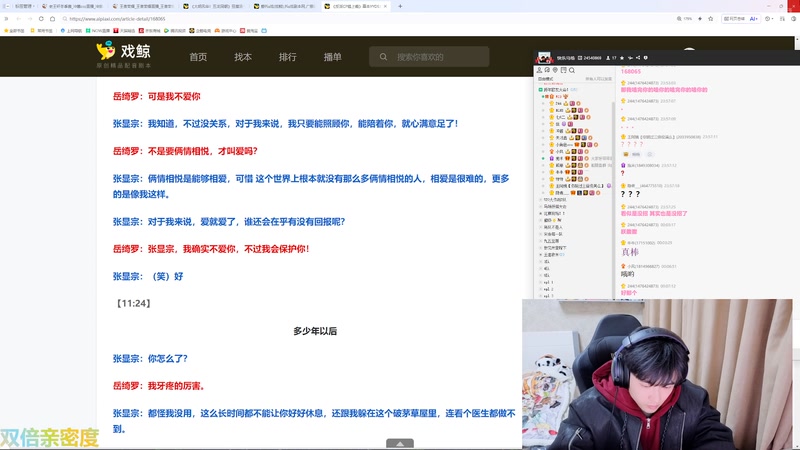800x450 pixels.
Task: Search members with magnifier in channel toolbar
Action: tap(572, 70)
